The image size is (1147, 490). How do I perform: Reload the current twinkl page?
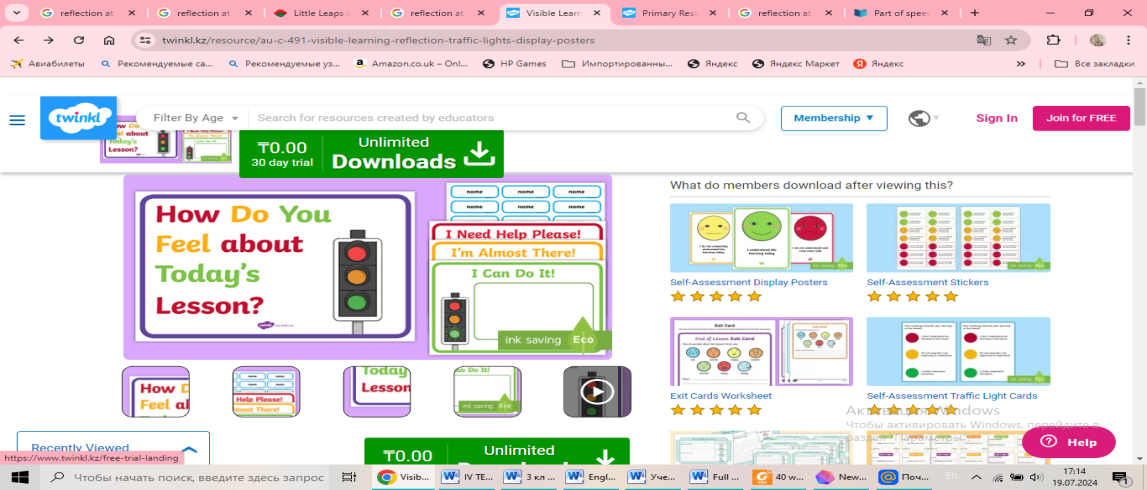(79, 40)
